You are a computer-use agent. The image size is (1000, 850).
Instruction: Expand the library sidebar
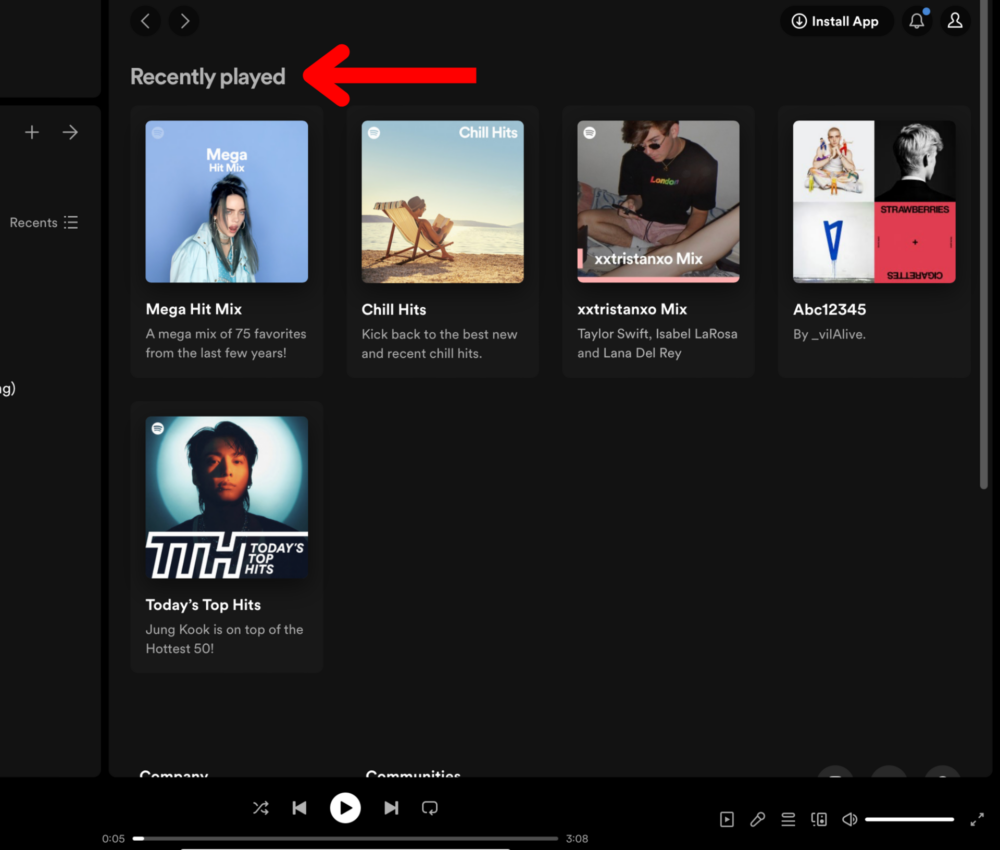click(70, 131)
